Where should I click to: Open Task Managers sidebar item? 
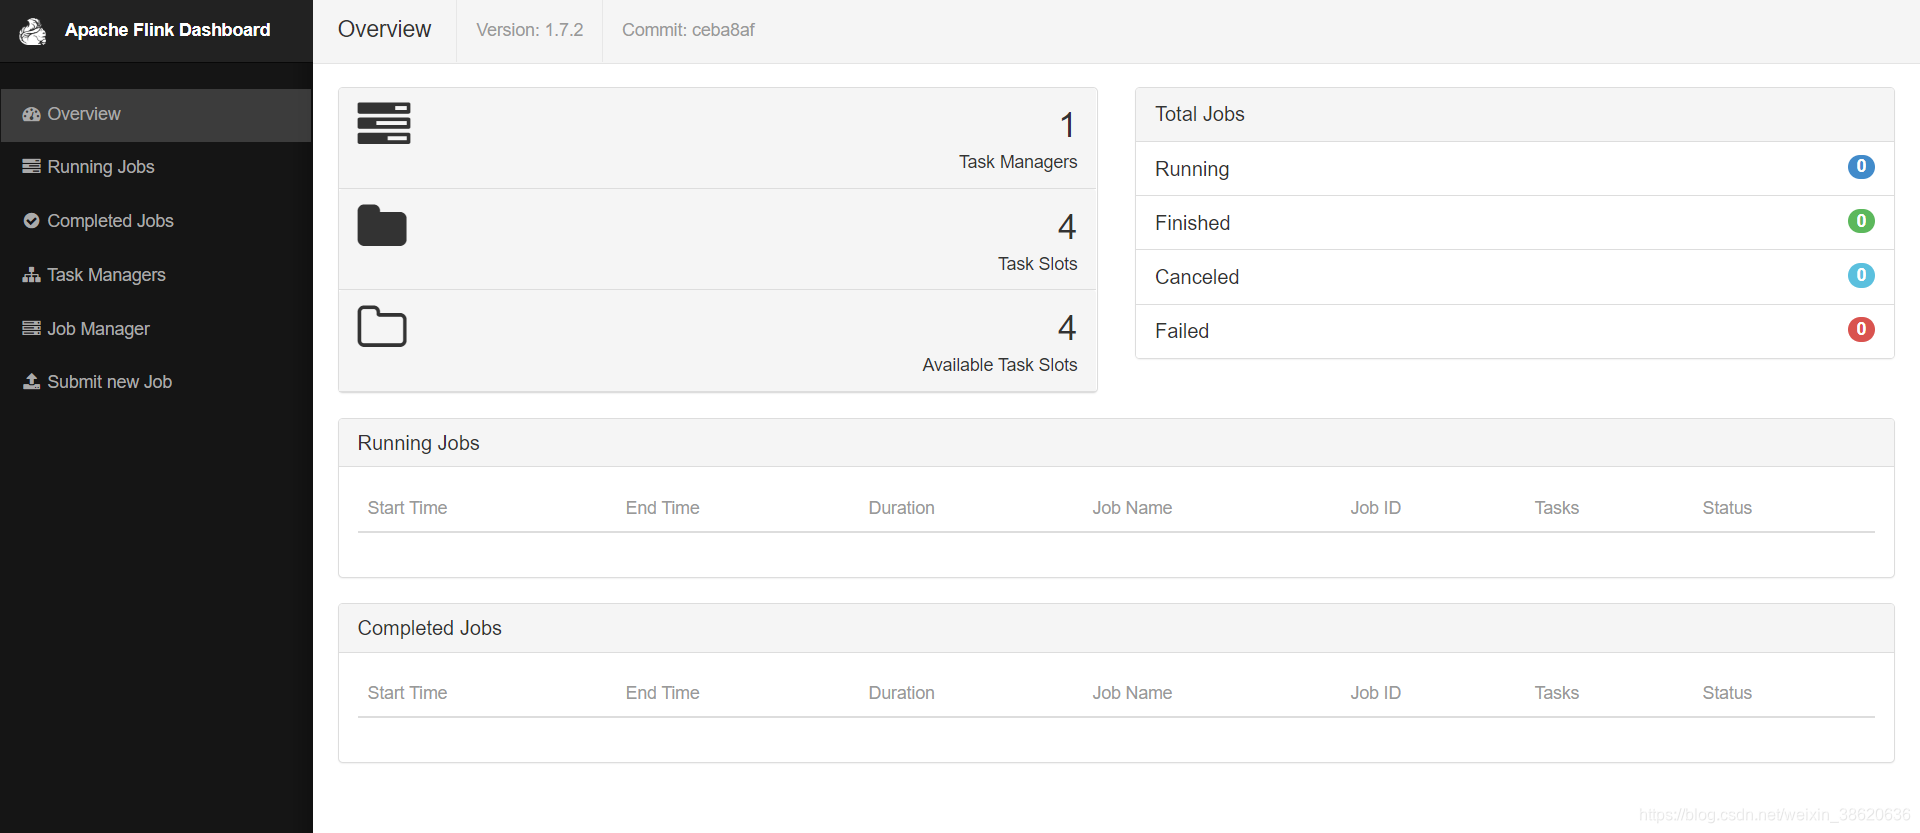(x=156, y=275)
